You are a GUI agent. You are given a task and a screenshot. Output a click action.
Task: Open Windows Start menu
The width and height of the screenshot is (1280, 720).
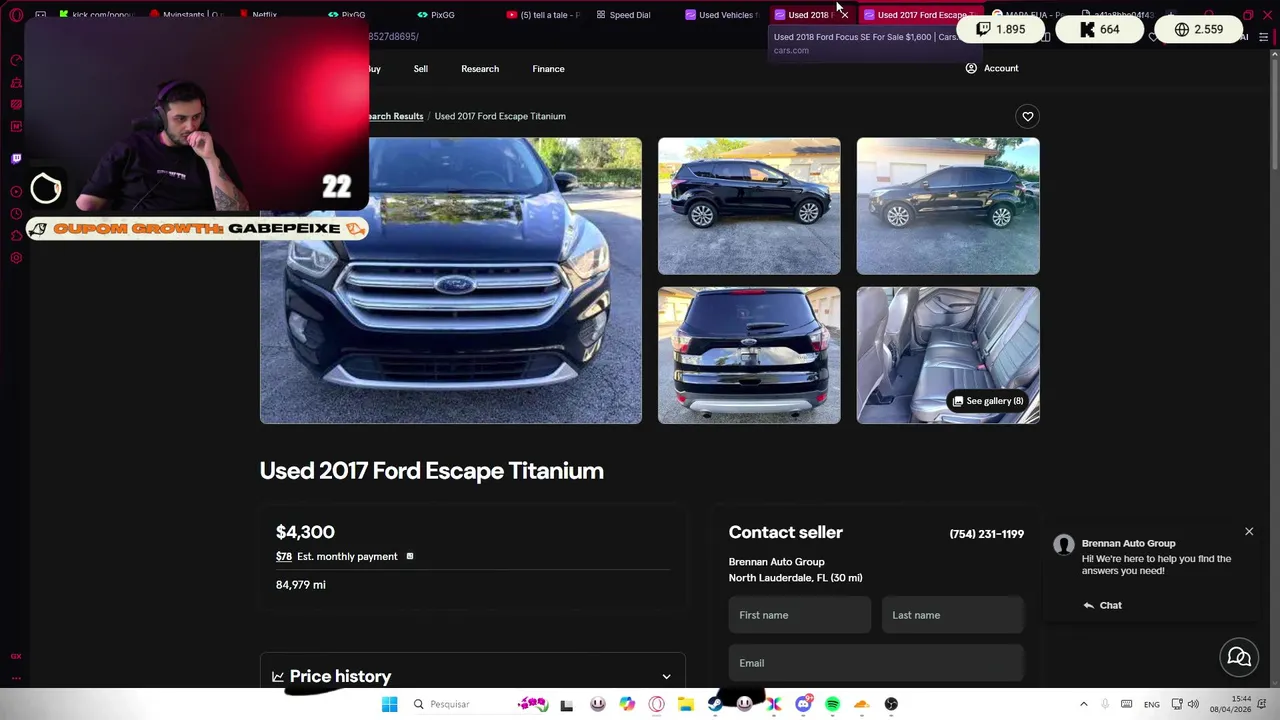[x=389, y=704]
